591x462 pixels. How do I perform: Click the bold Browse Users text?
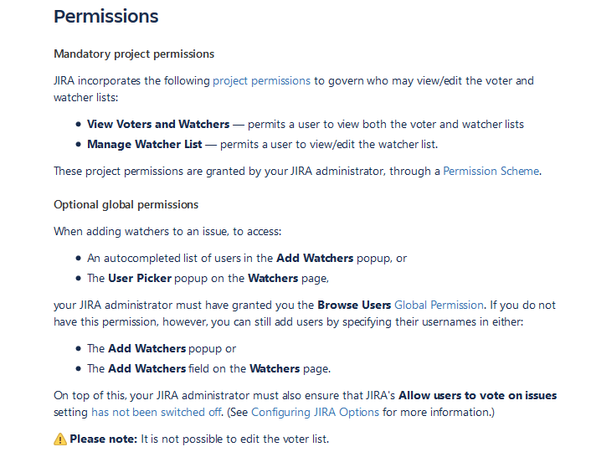pyautogui.click(x=354, y=305)
